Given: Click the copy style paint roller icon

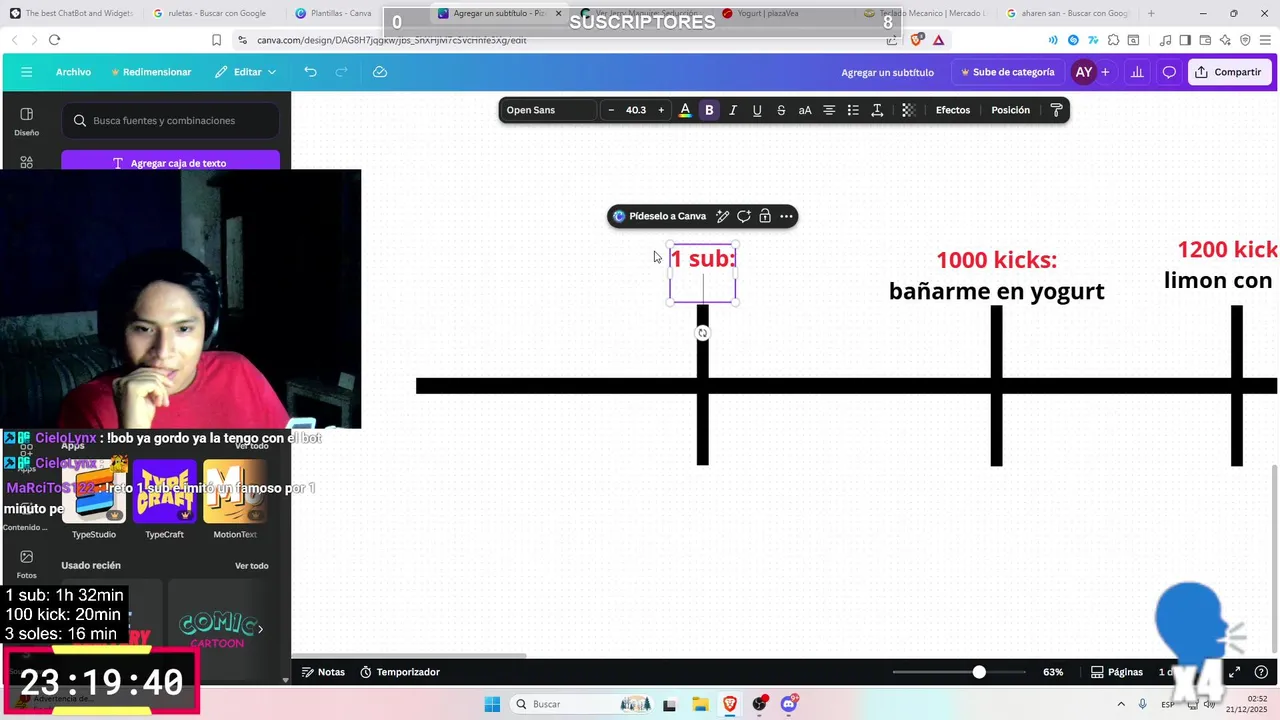Looking at the screenshot, I should [1056, 110].
